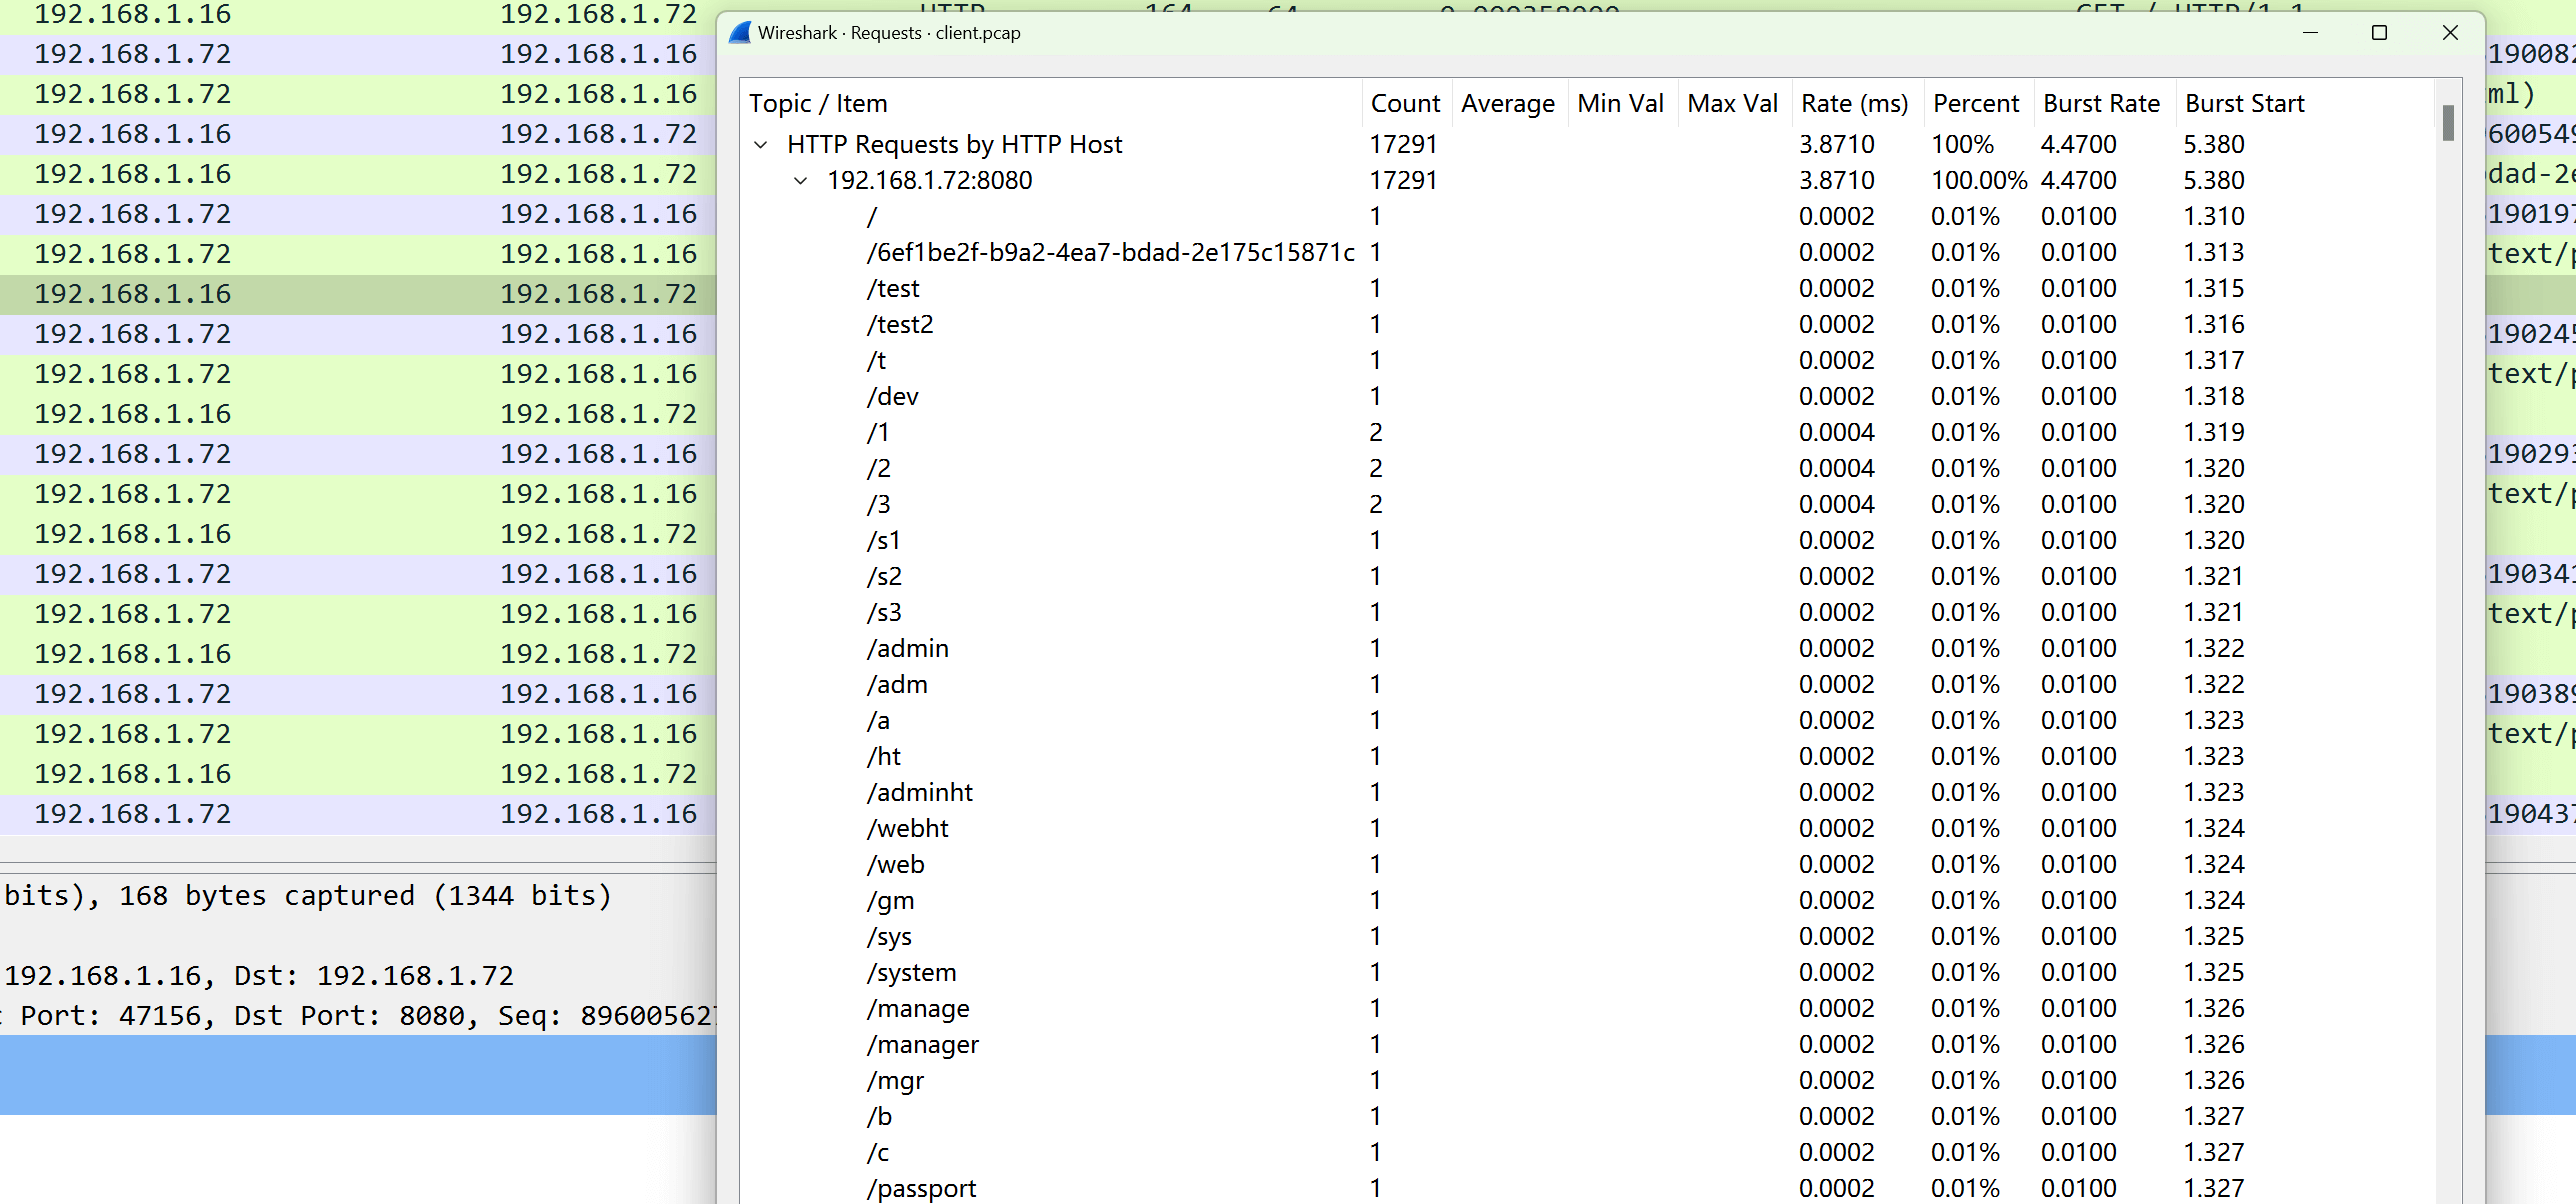Click the vertical scrollbar thumb of the statistics tree

pos(2448,123)
